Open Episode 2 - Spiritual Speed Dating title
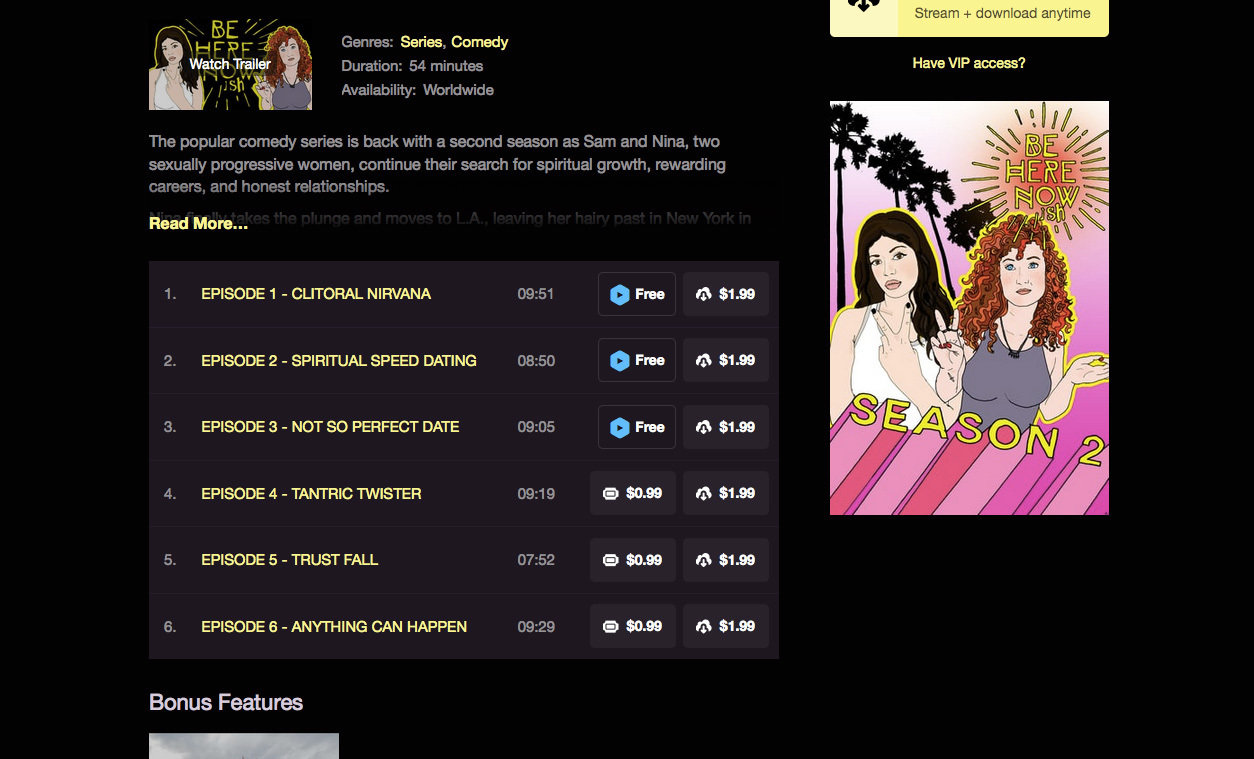 [339, 361]
